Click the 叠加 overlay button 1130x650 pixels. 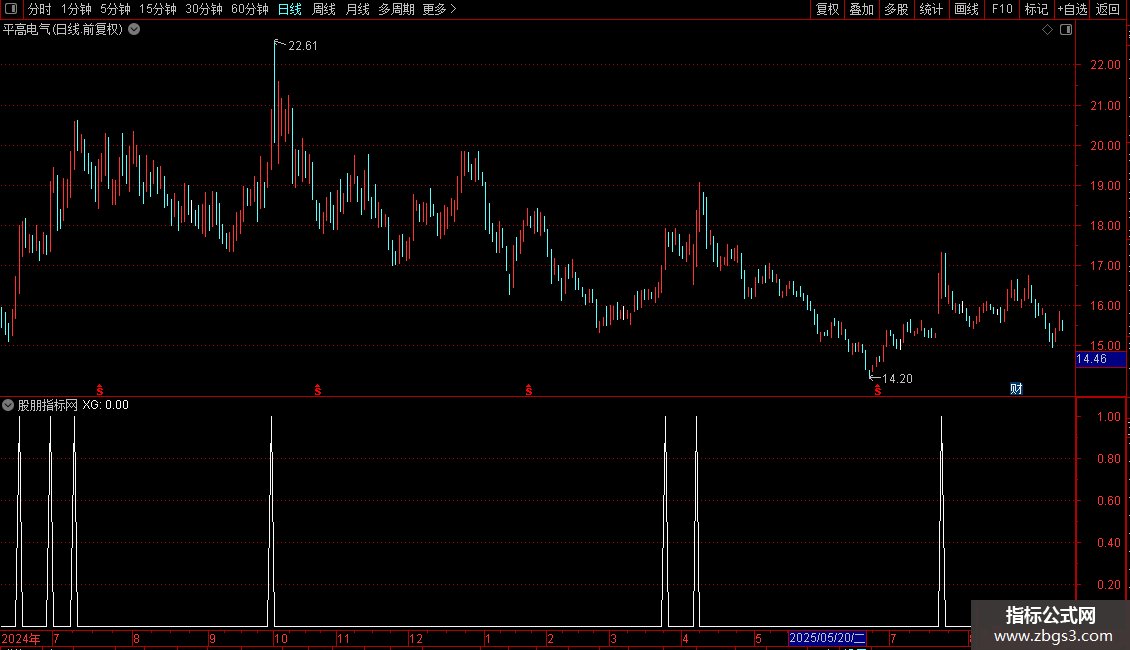[862, 9]
